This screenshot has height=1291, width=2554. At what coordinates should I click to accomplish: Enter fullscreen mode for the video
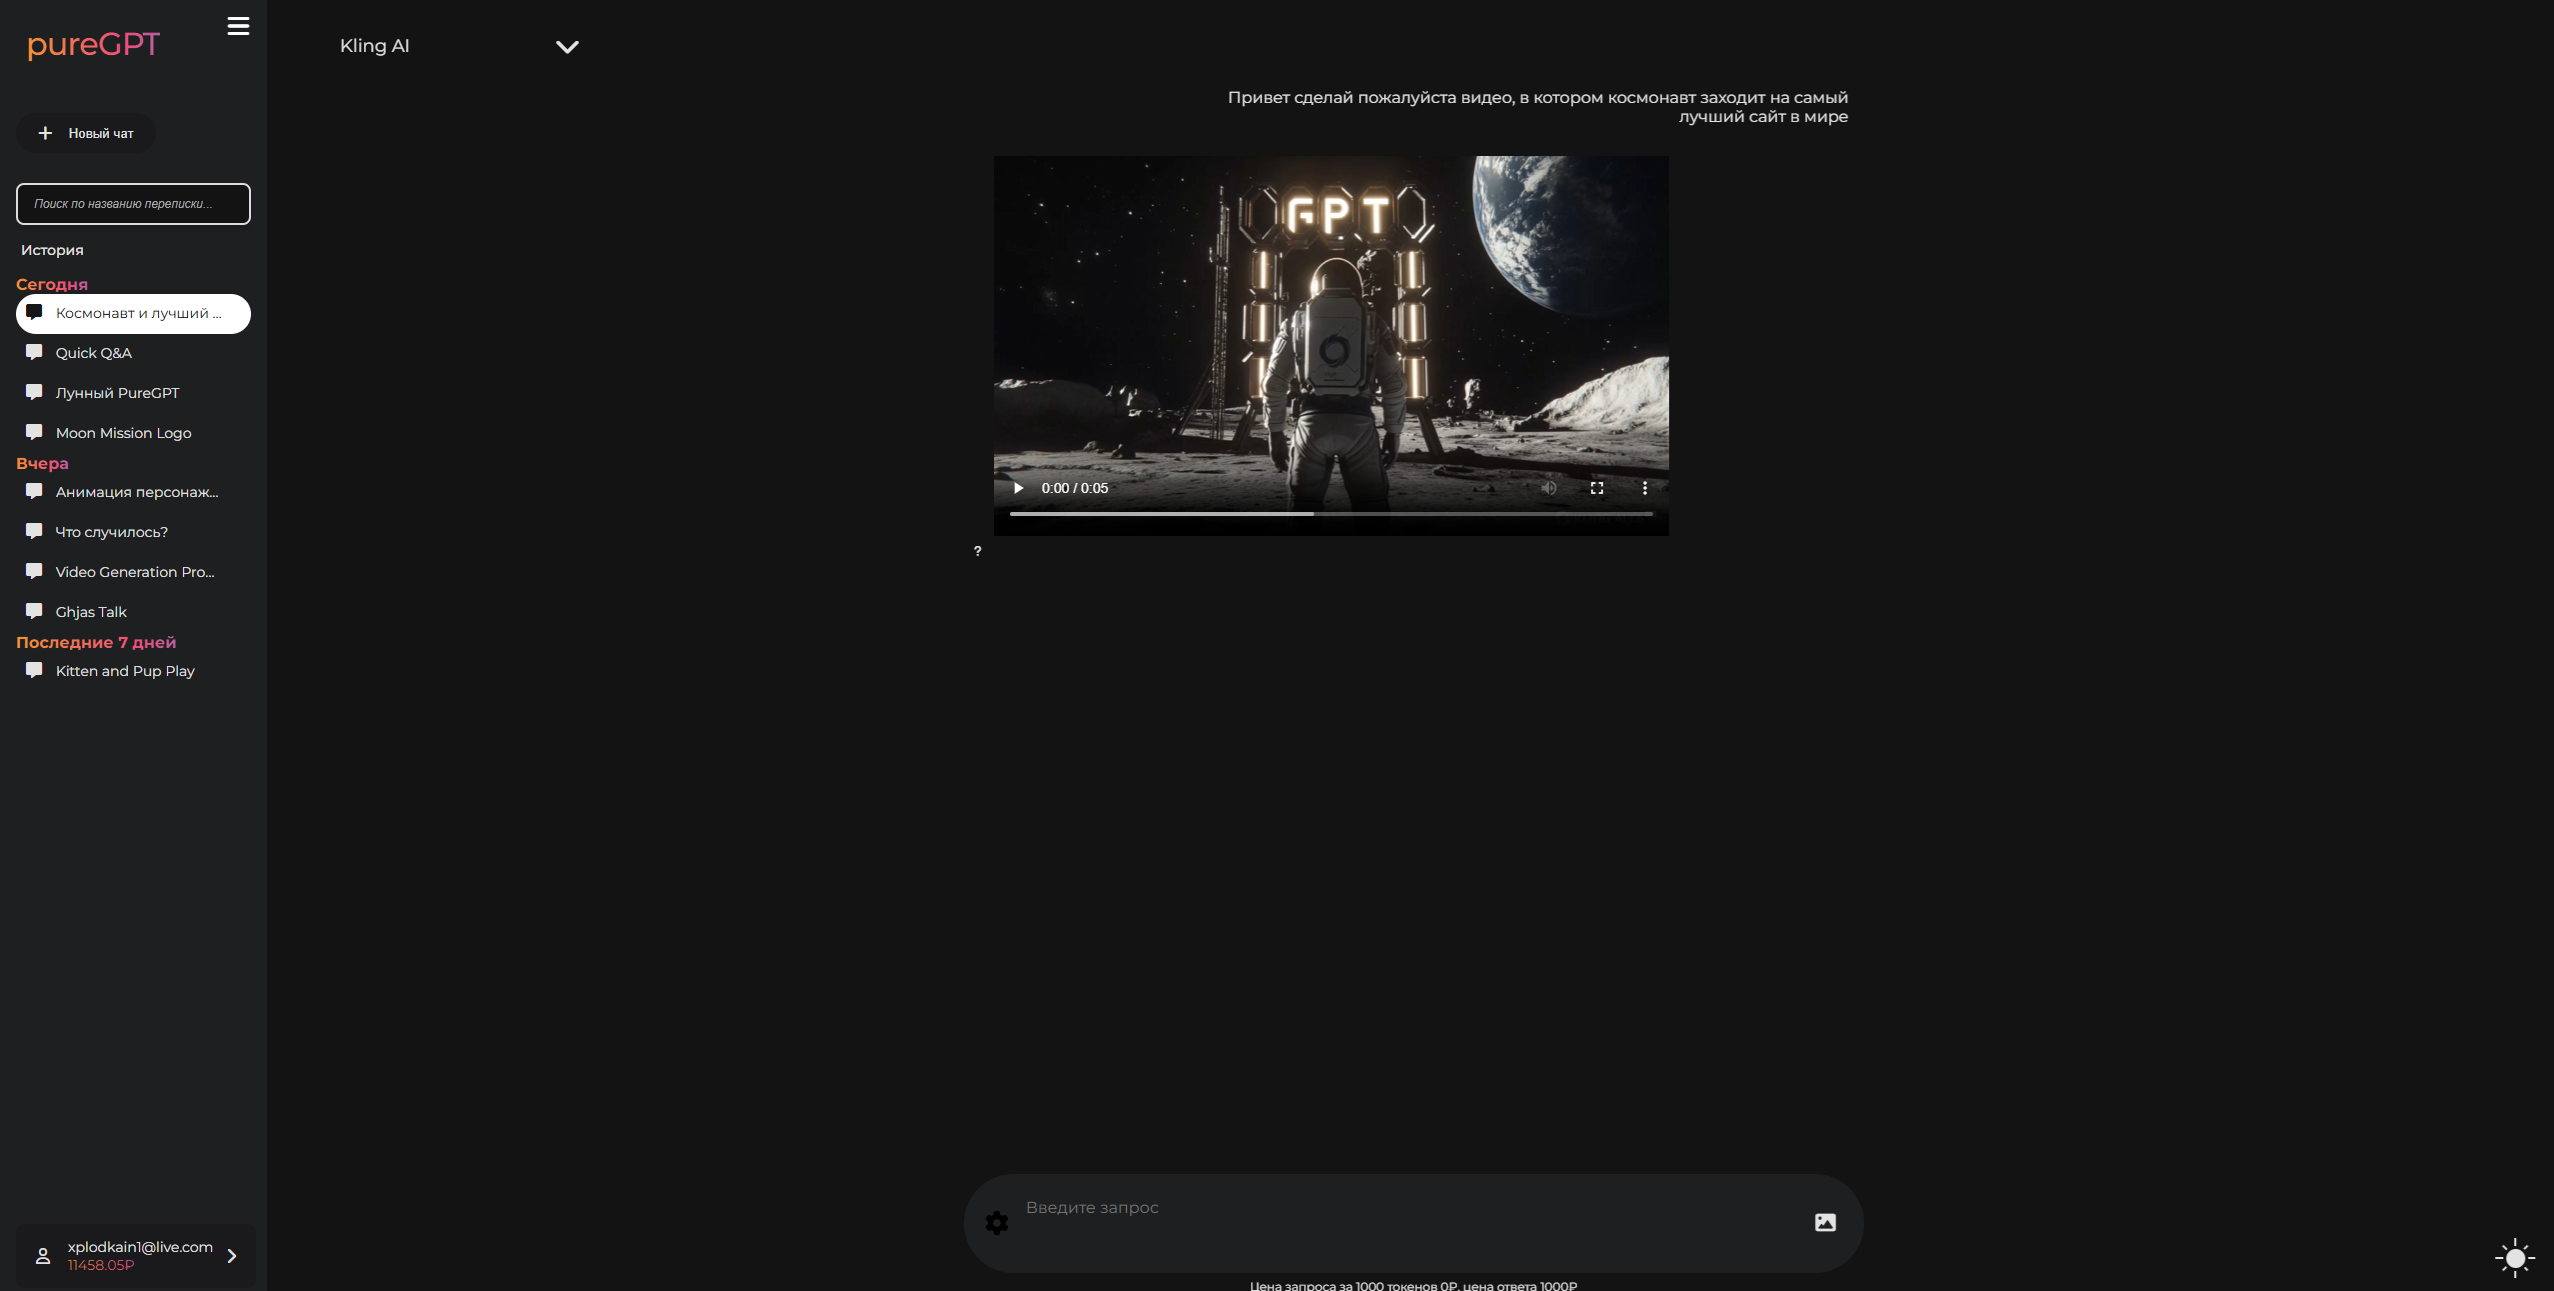(1597, 488)
